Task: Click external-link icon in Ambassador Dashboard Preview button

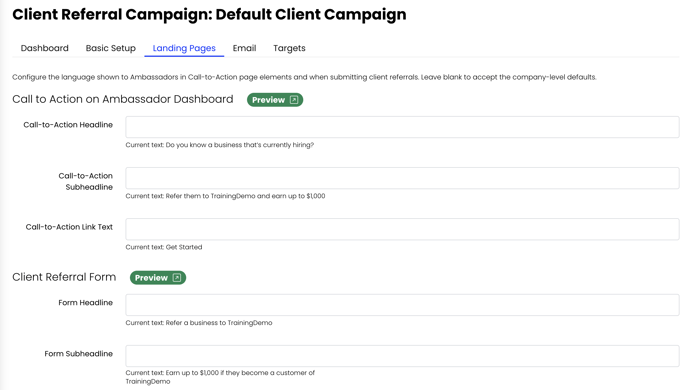Action: point(294,100)
